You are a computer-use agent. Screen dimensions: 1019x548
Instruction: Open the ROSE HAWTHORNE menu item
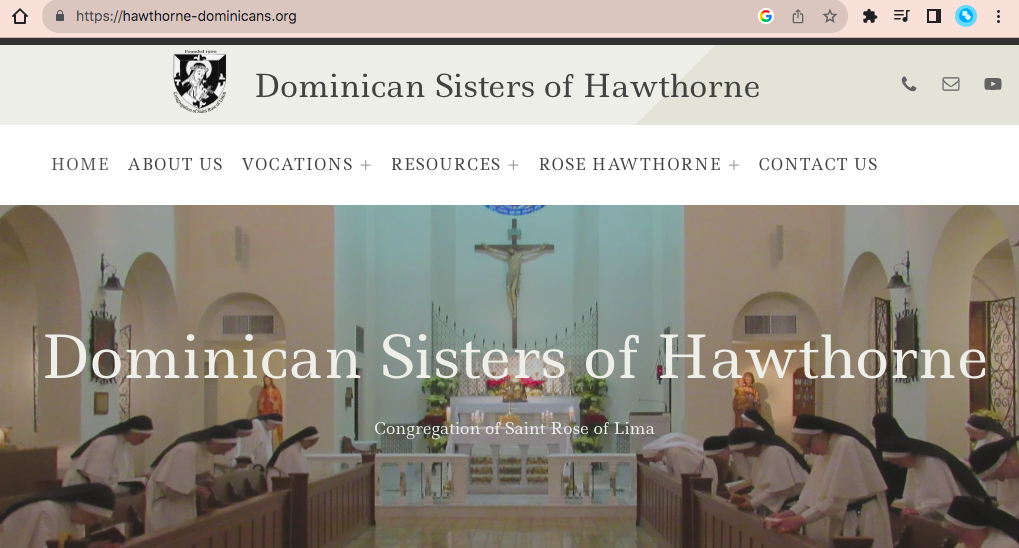pyautogui.click(x=630, y=164)
